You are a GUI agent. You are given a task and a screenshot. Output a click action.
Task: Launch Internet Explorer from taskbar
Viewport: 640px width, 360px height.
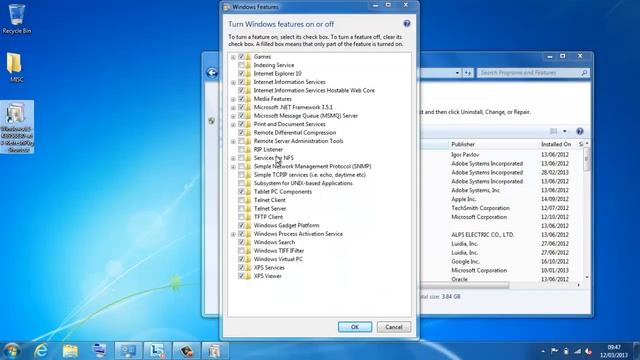pyautogui.click(x=41, y=351)
